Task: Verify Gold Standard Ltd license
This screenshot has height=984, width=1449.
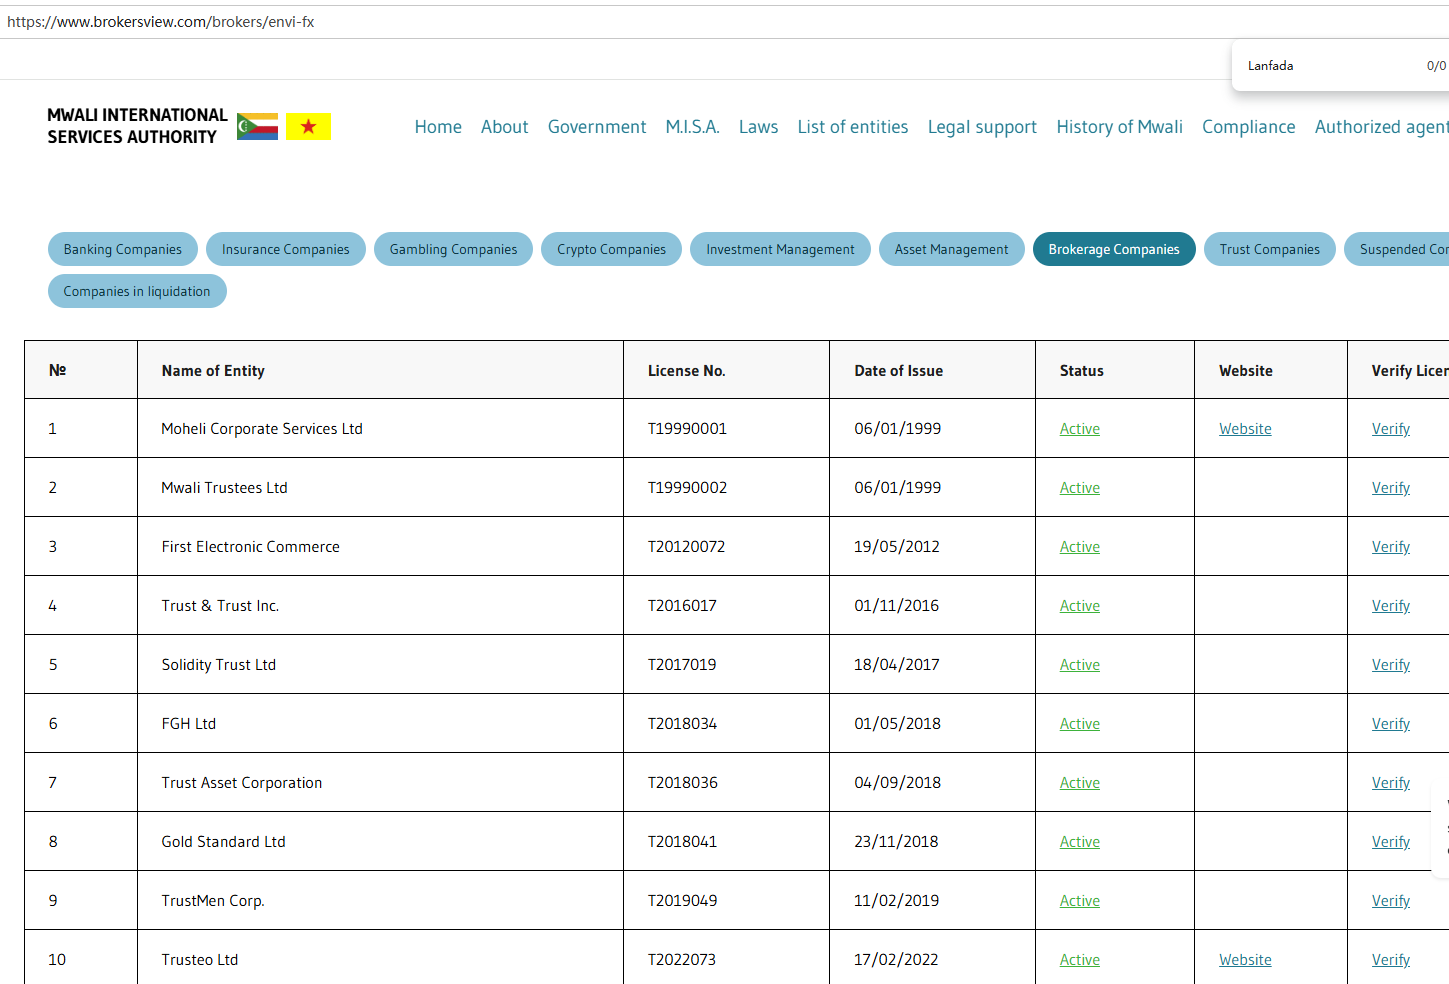Action: 1390,842
